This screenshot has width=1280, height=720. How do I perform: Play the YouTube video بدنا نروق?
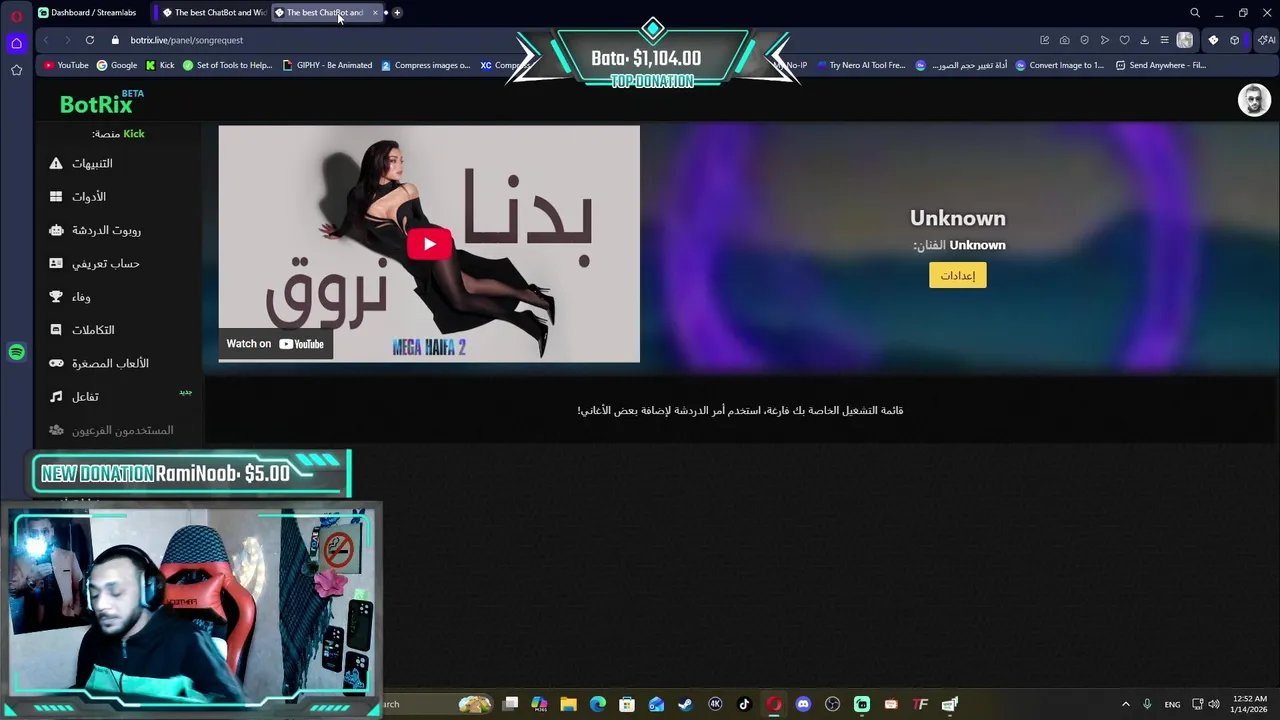click(429, 244)
